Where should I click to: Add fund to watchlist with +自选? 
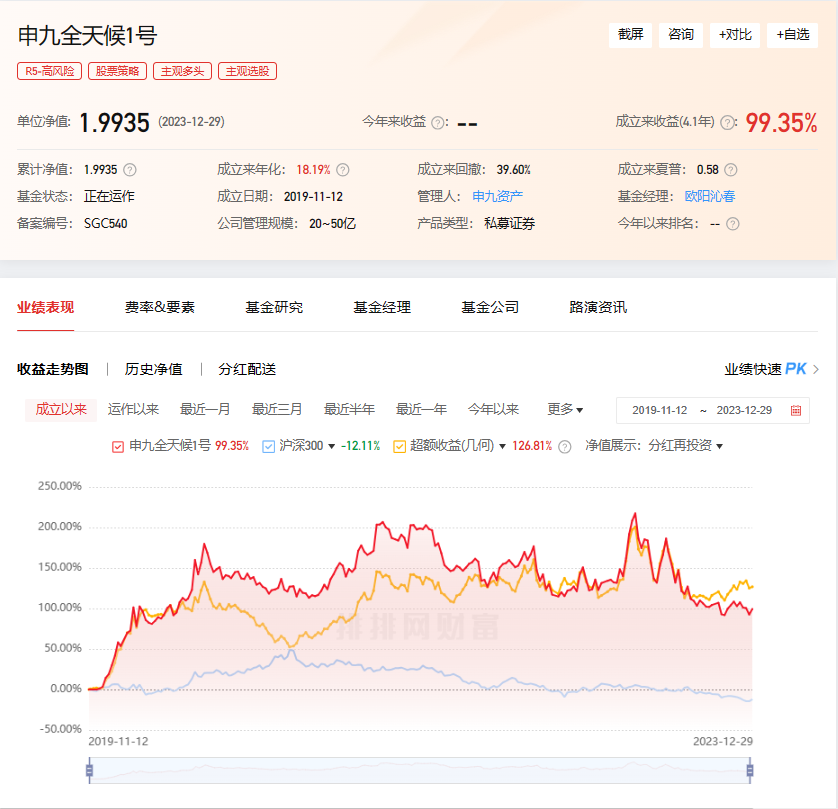pos(792,35)
